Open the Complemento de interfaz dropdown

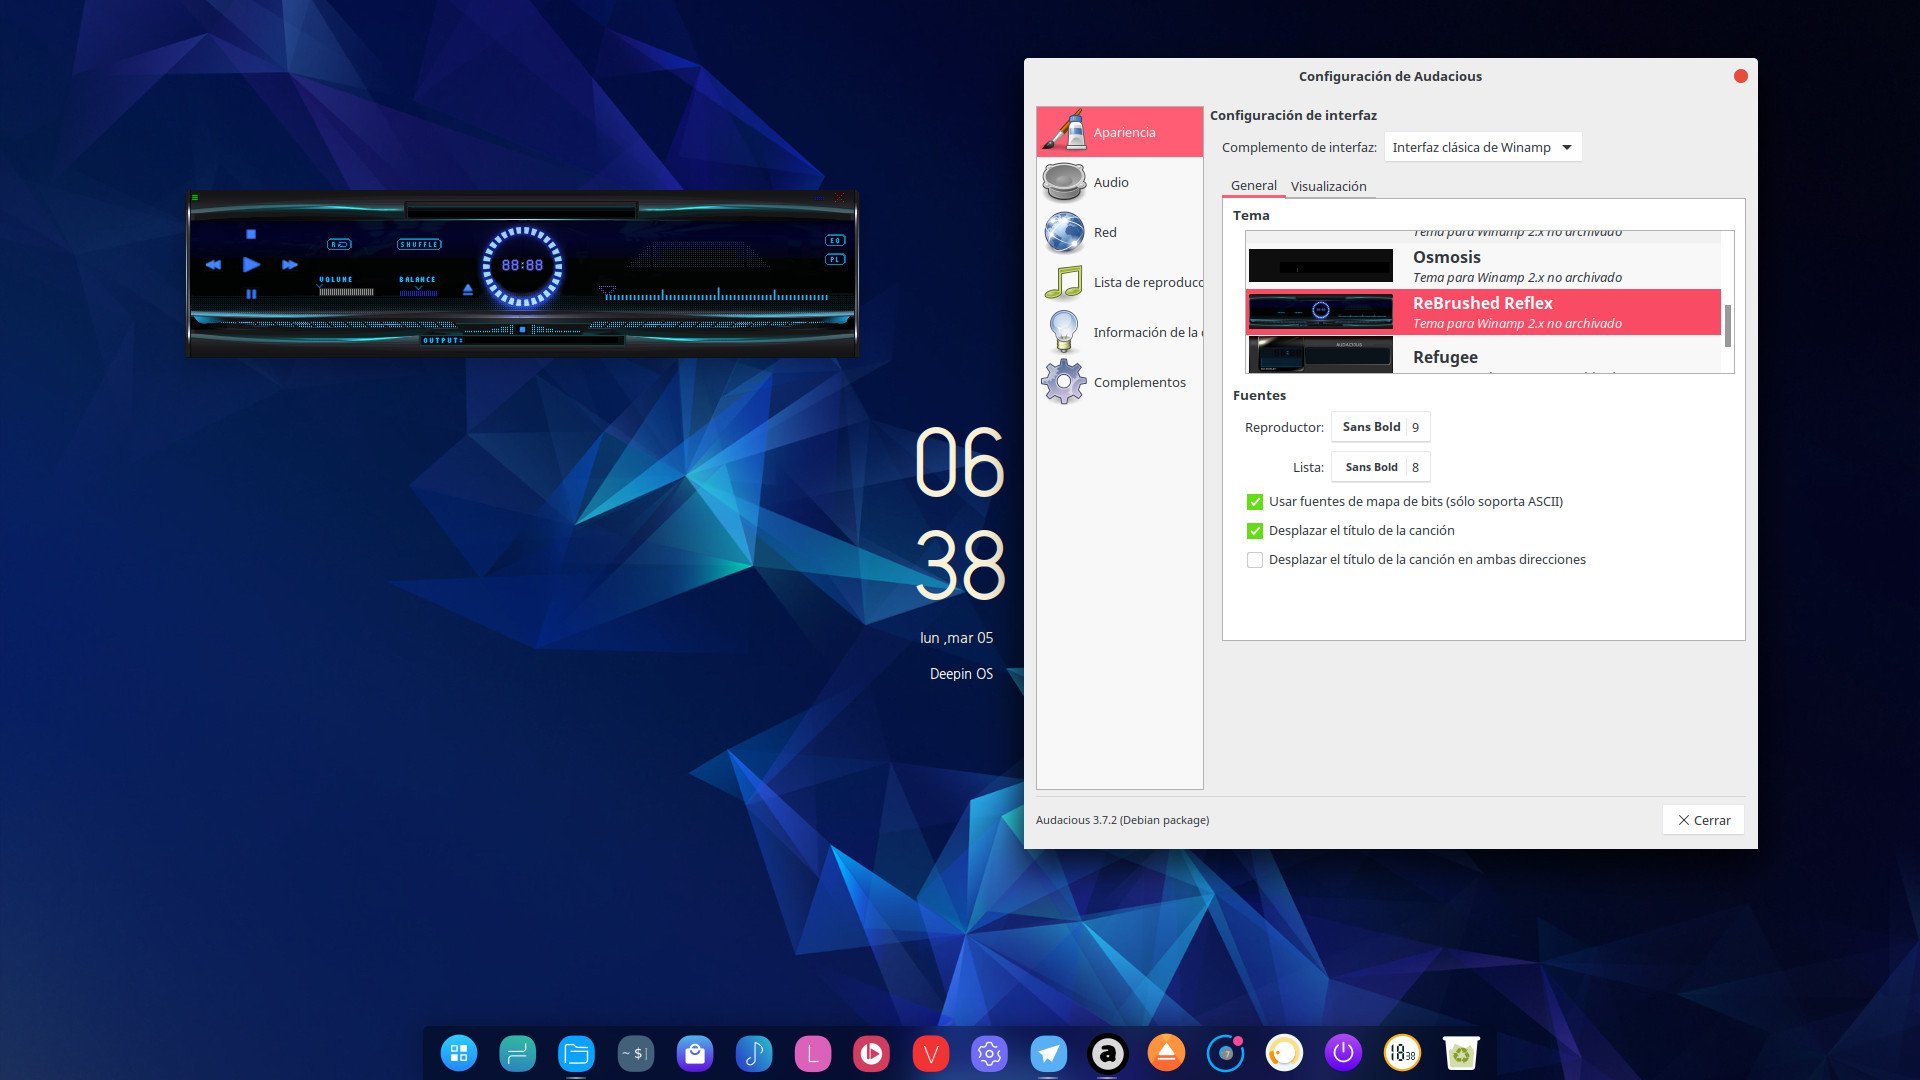click(x=1483, y=147)
